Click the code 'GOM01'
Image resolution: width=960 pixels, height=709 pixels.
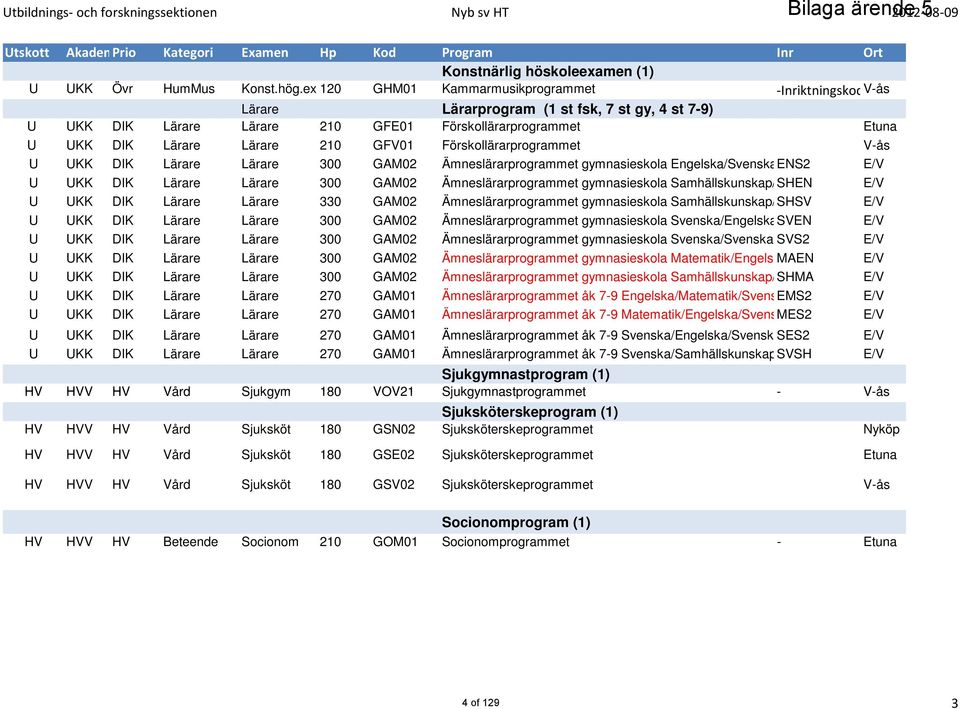(395, 542)
